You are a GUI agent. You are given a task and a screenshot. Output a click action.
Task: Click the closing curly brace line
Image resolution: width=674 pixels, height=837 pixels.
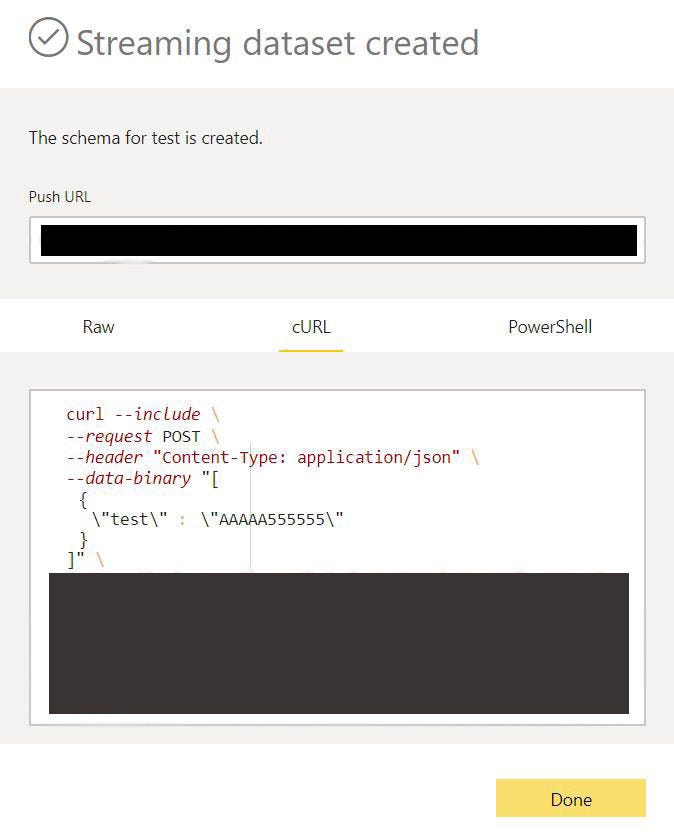[84, 540]
